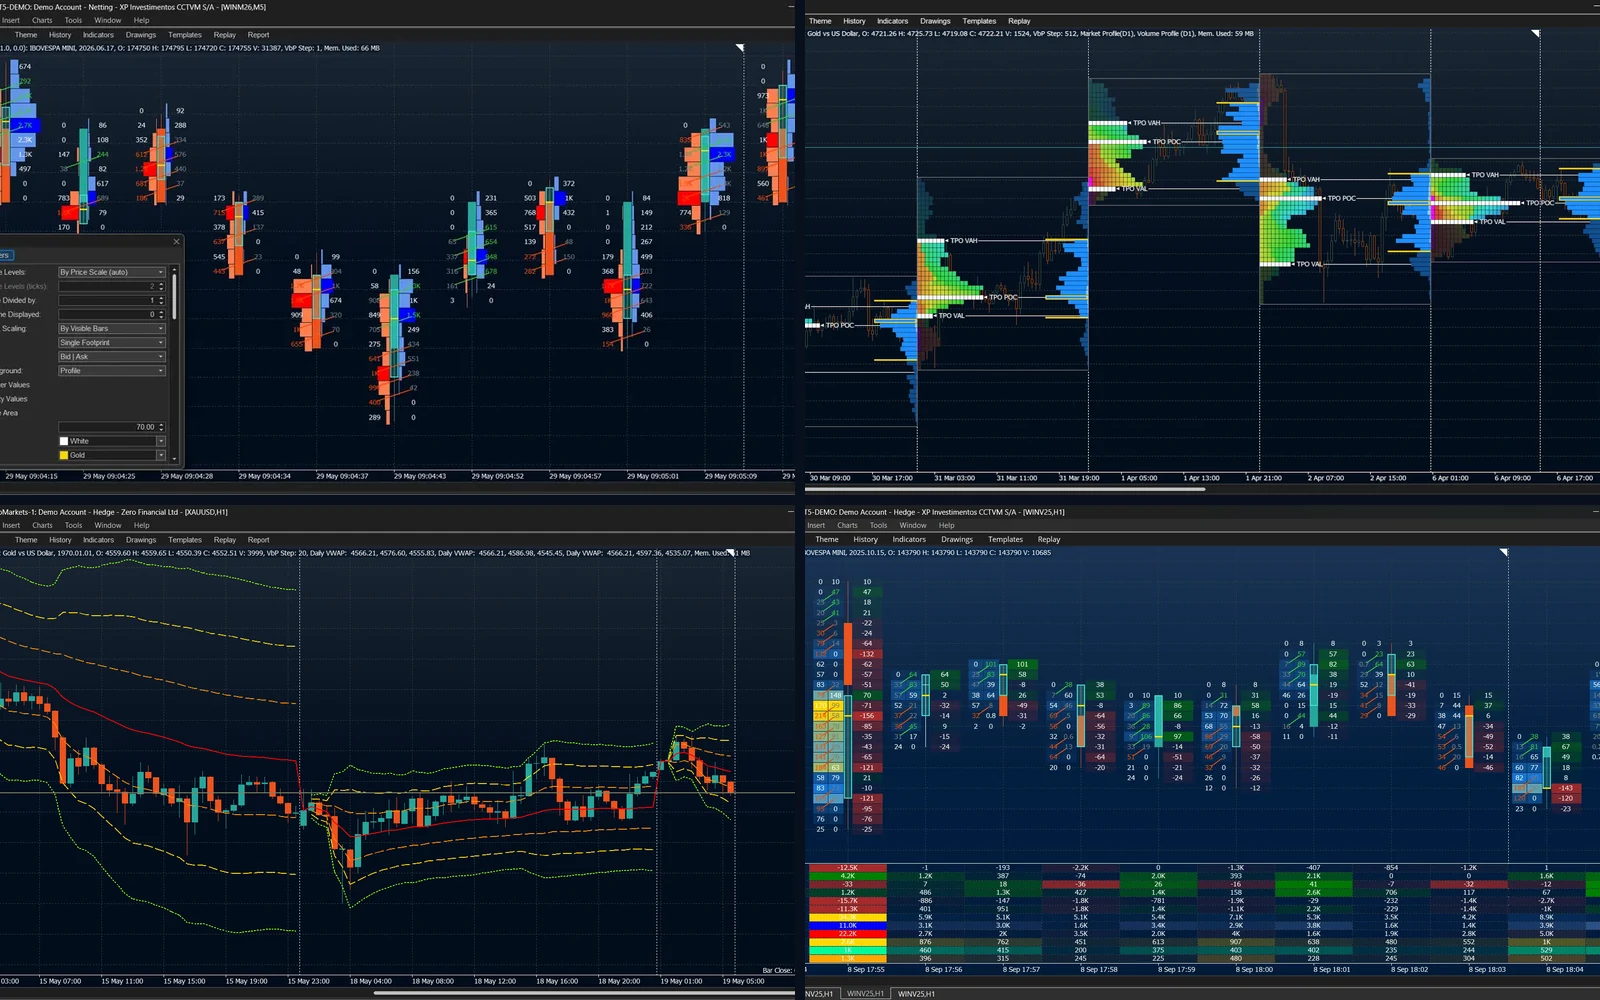Open the 'By Visible Bars' scaling dropdown
Image resolution: width=1600 pixels, height=1000 pixels.
tap(111, 328)
